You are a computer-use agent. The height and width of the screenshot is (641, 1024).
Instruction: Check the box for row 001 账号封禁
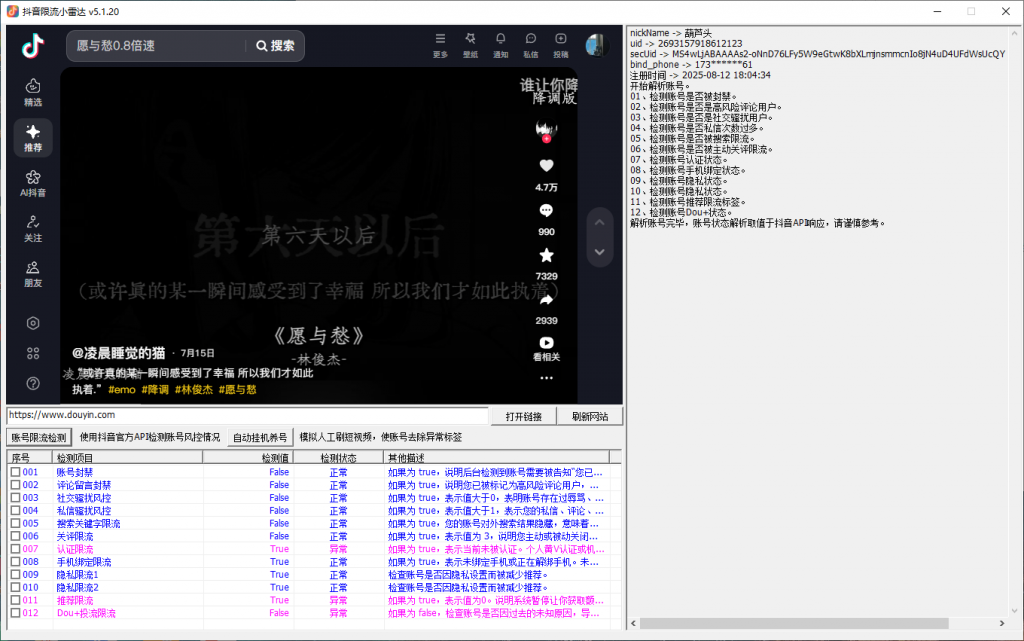pyautogui.click(x=15, y=472)
